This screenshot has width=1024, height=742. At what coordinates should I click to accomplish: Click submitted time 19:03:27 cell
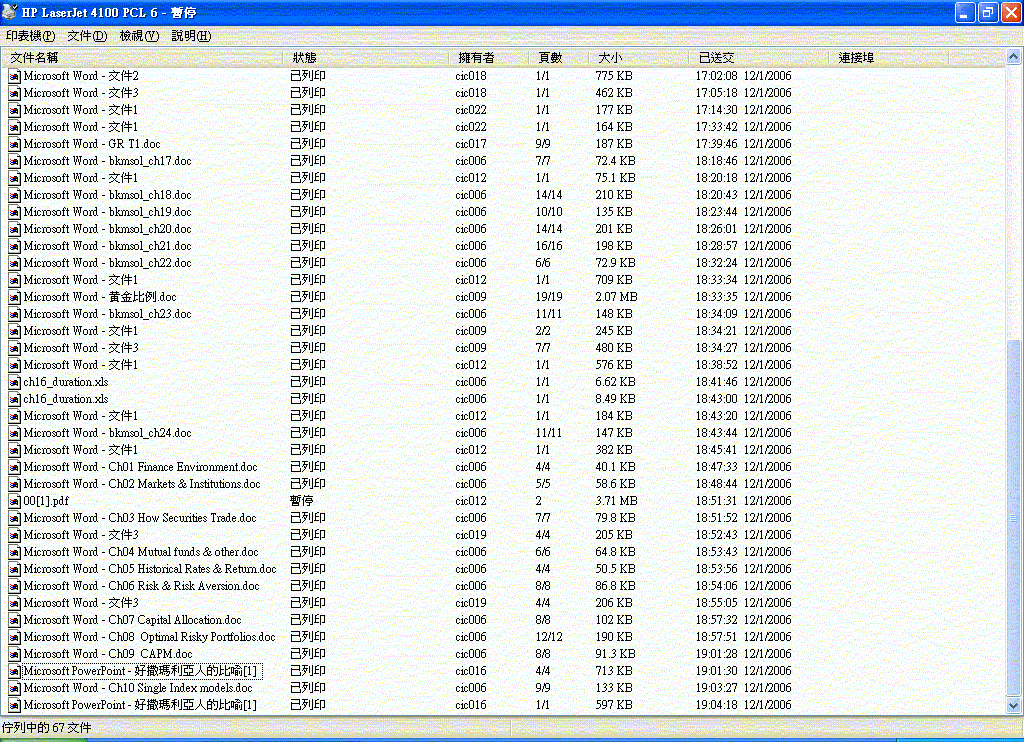coord(743,688)
